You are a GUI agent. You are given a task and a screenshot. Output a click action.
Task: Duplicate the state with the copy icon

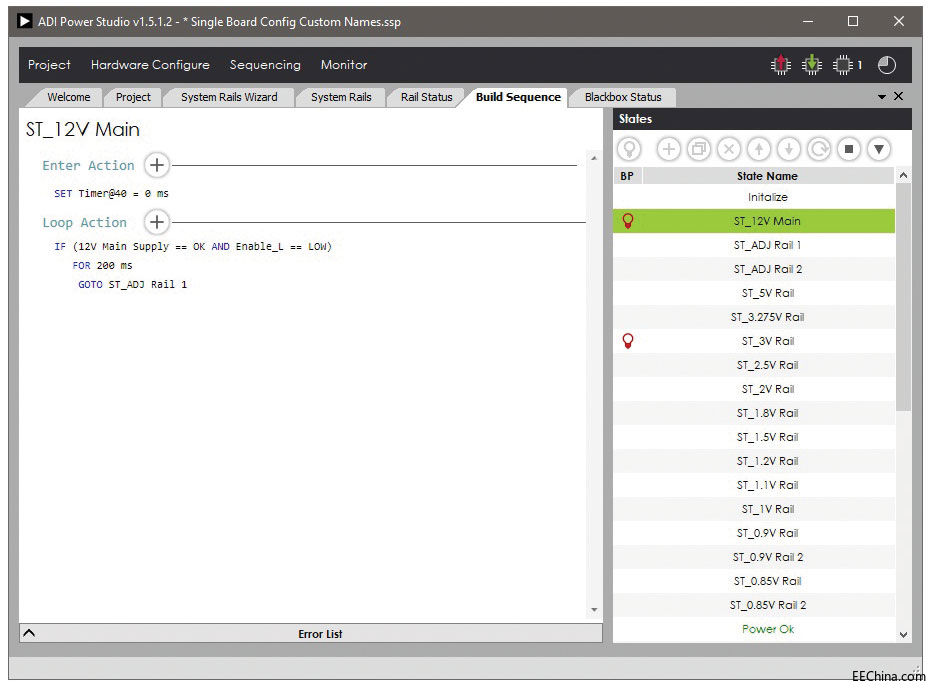click(x=699, y=149)
